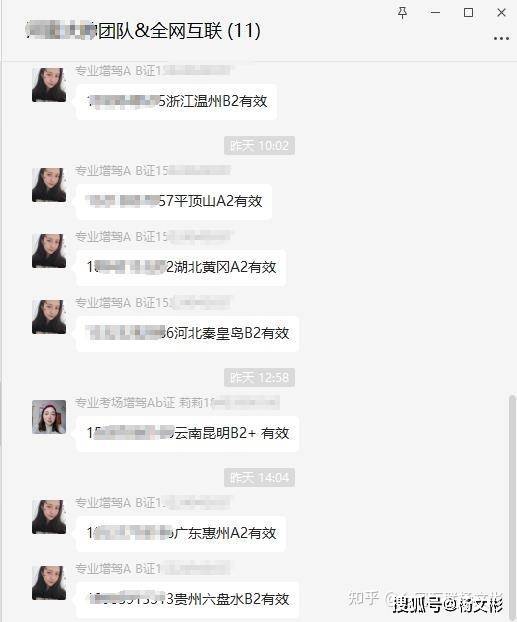Select the 浙江温州B2有效 message bubble

pos(176,102)
